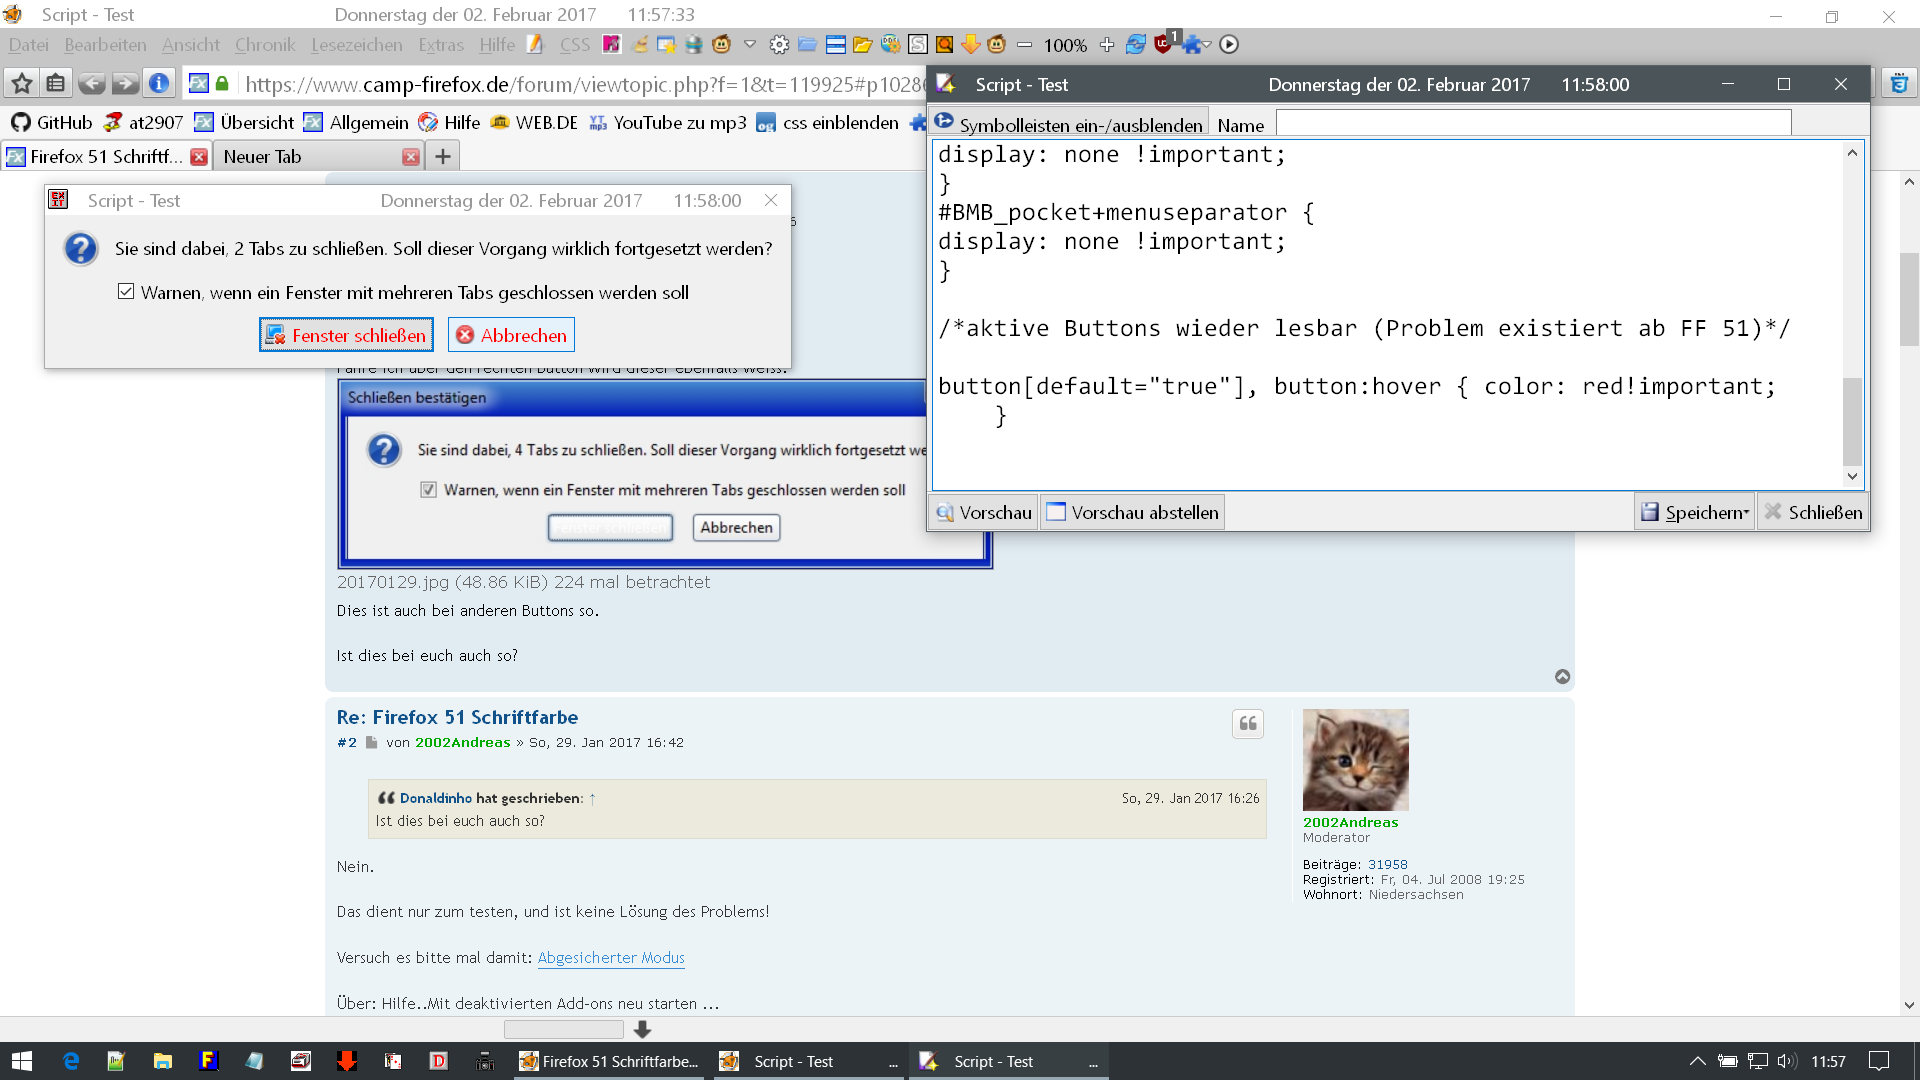Expand the system tray hidden icons chevron
Screen dimensions: 1920x1080
(1697, 1061)
